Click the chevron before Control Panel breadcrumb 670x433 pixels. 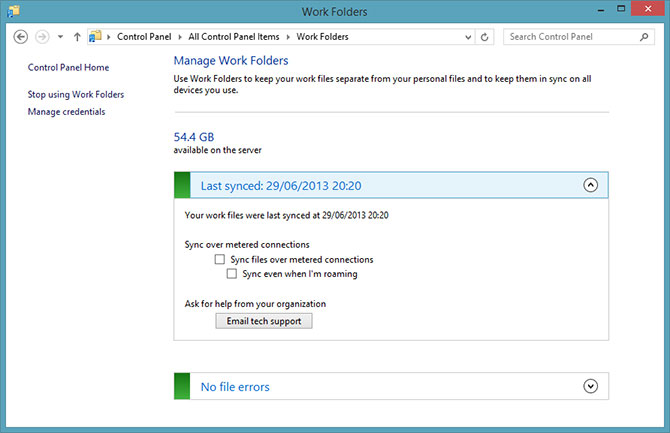tap(109, 37)
